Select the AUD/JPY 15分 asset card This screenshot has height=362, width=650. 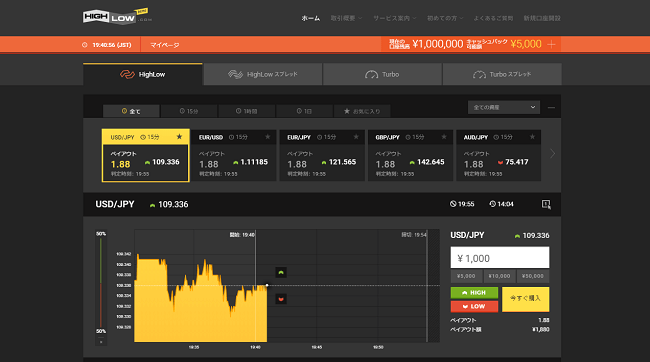coord(499,155)
